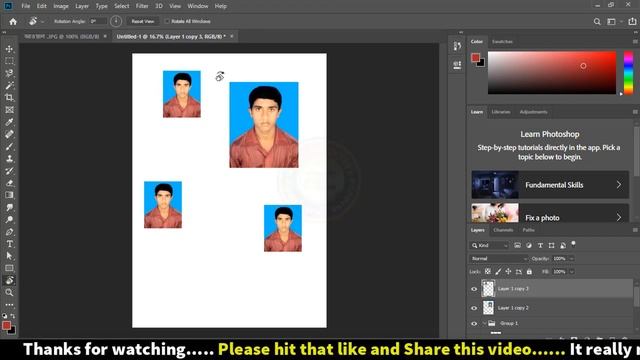Toggle prevent artboard auto-nesting lock
640x360 pixels.
519,271
